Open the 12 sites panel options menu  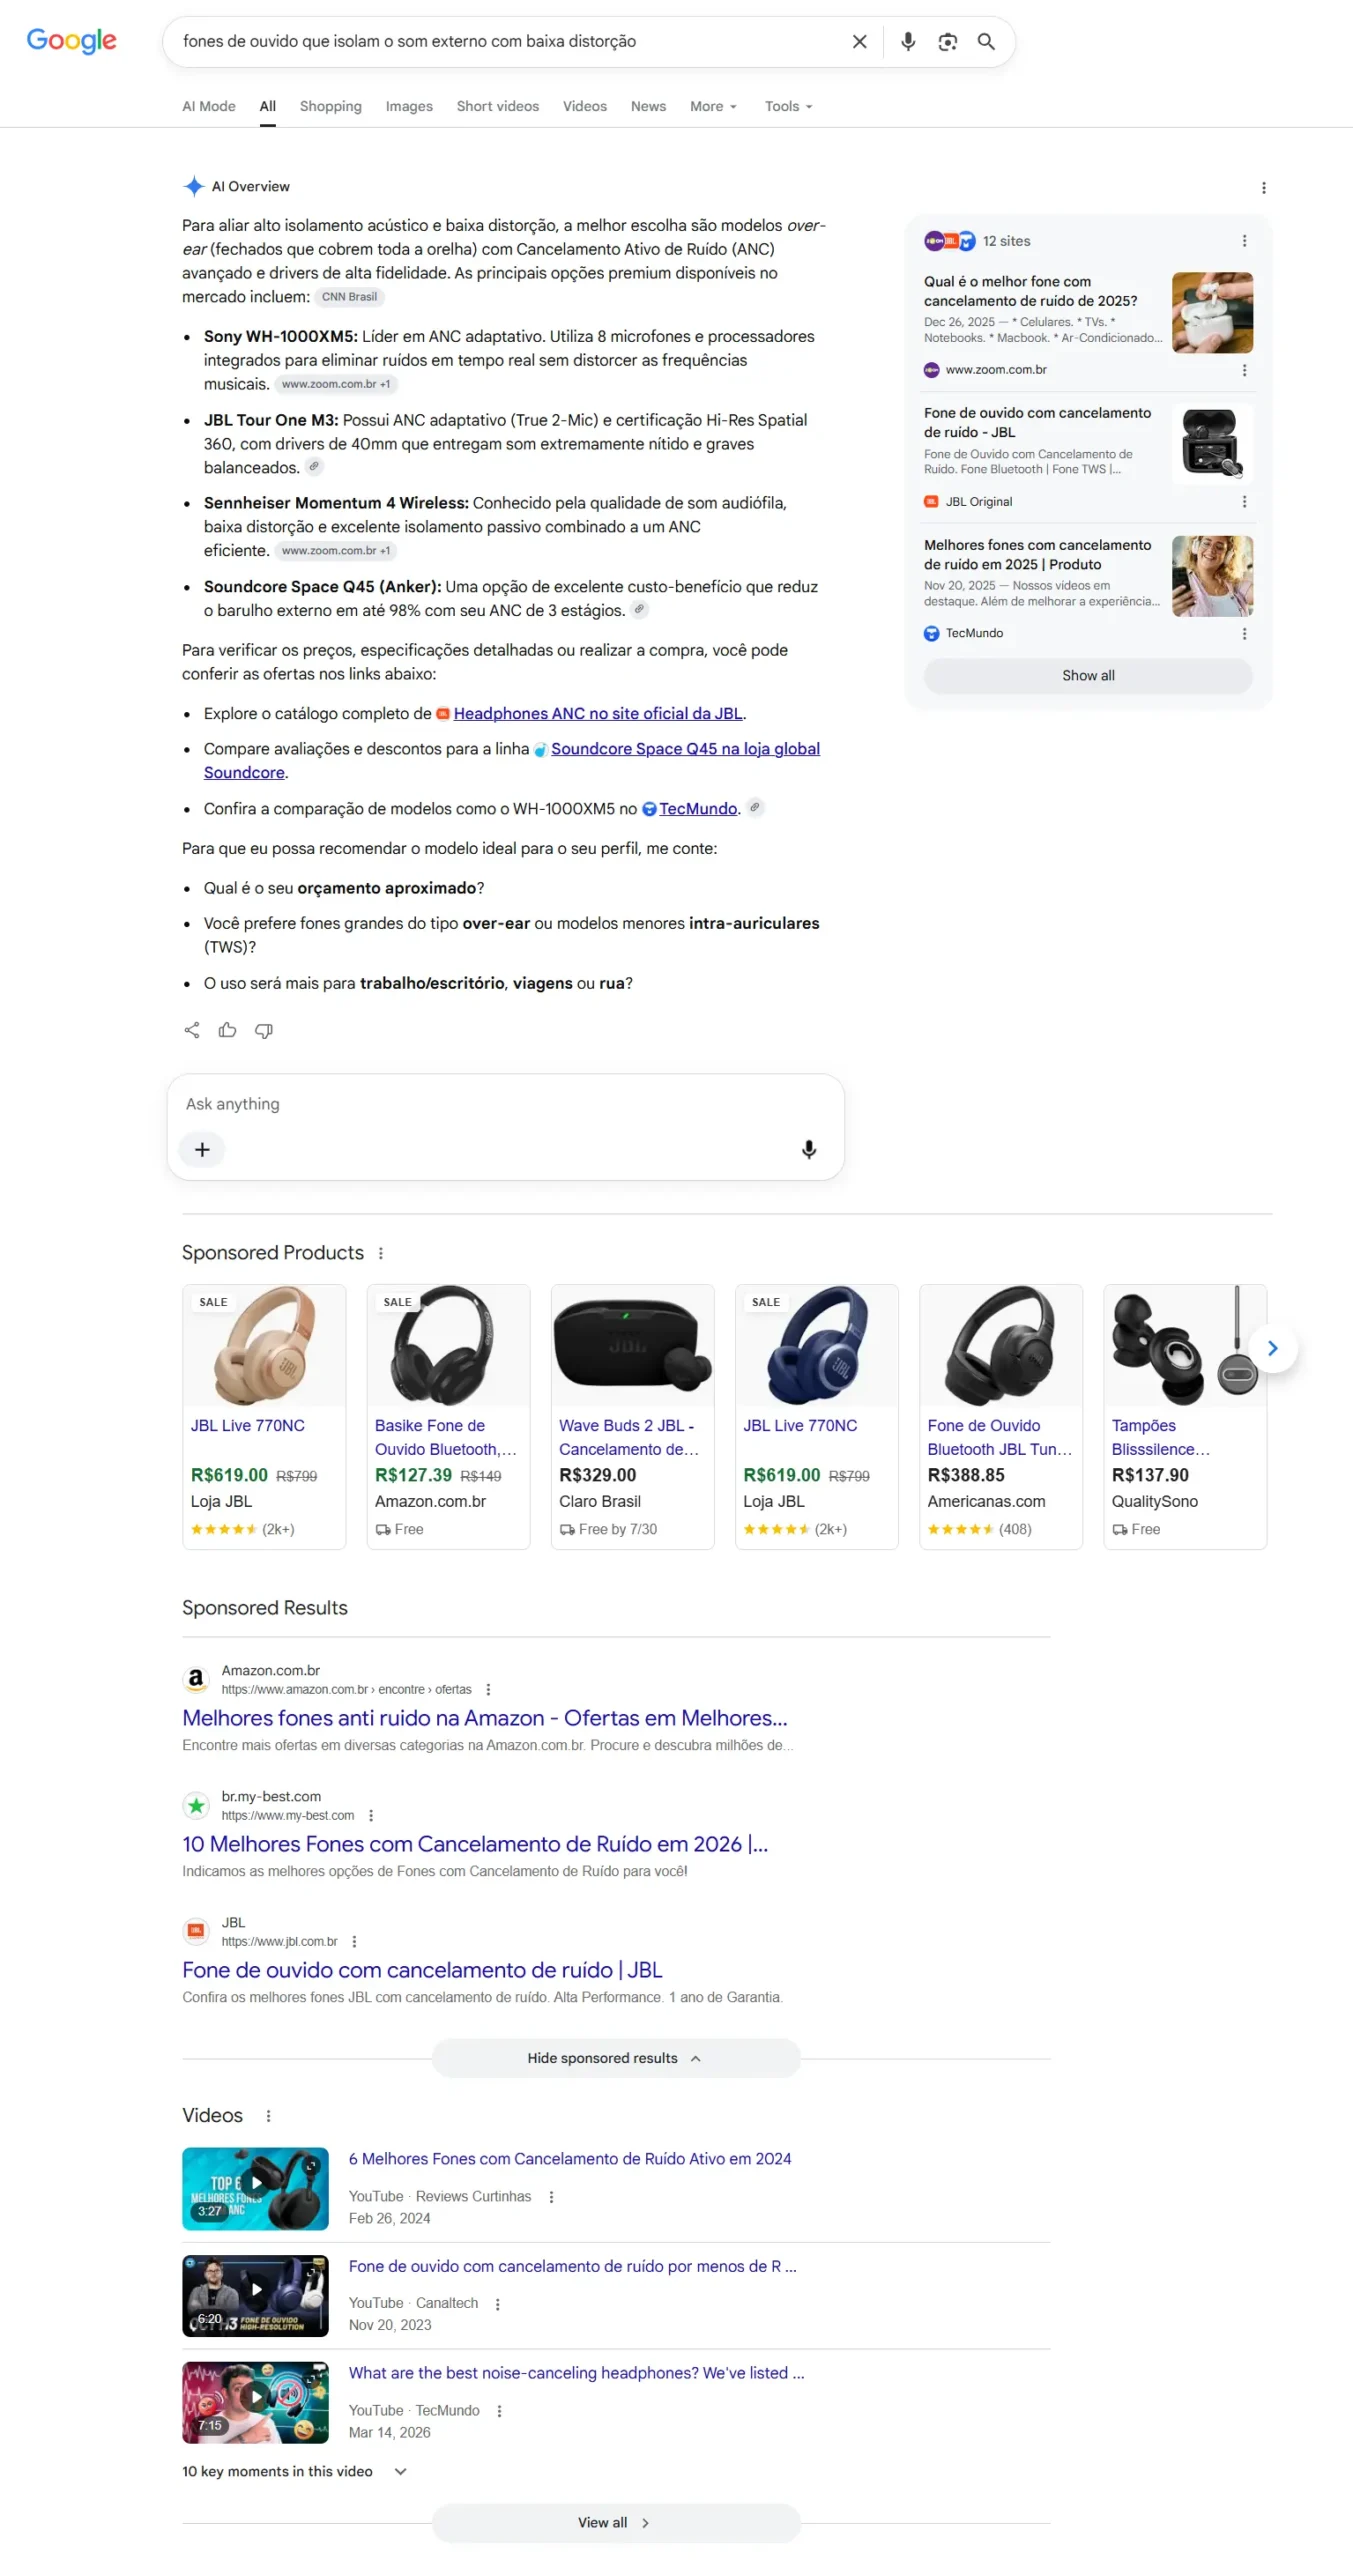[x=1244, y=241]
